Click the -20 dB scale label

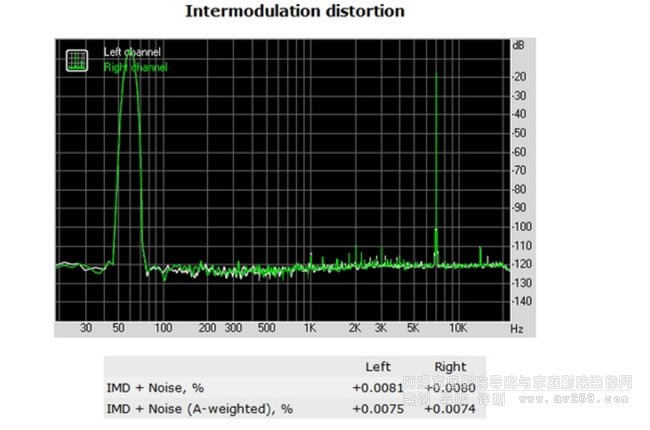(x=520, y=76)
